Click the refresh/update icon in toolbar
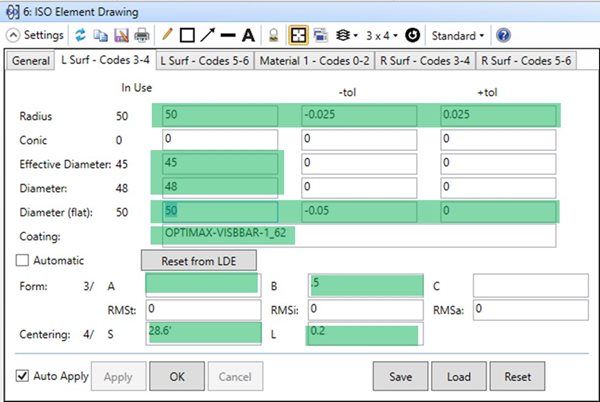Image resolution: width=600 pixels, height=402 pixels. (81, 35)
